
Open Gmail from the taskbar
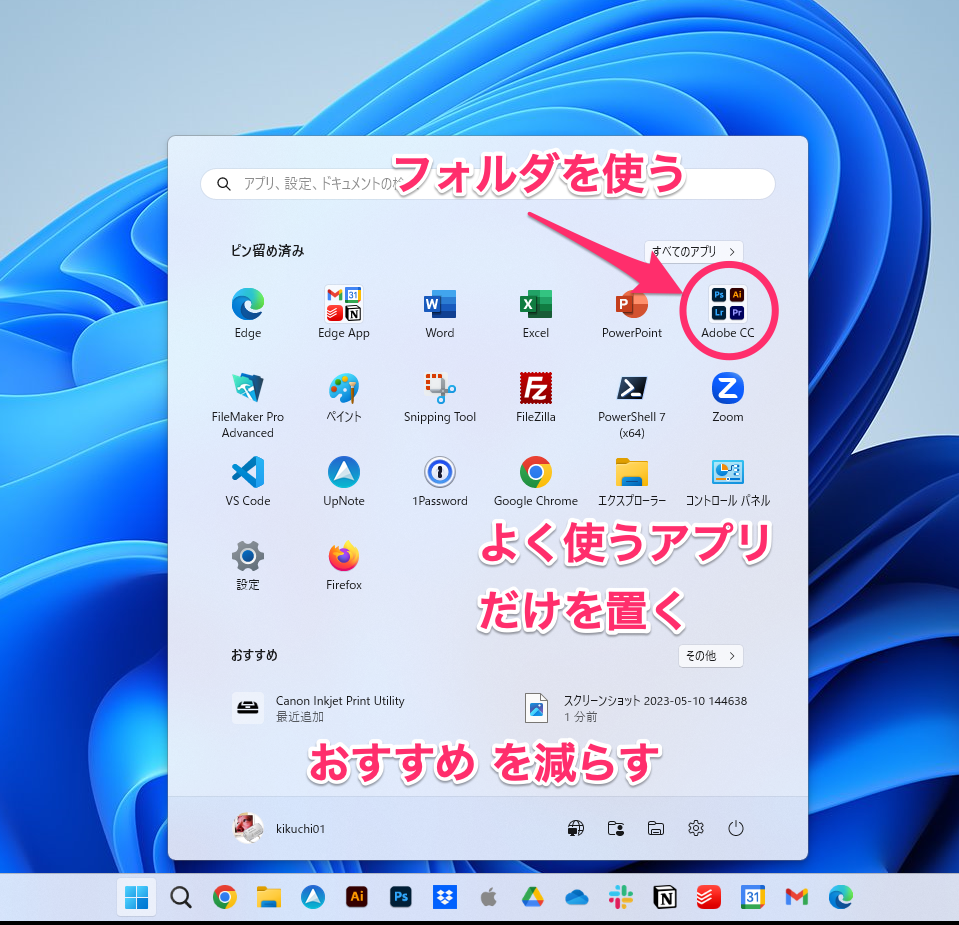point(797,897)
